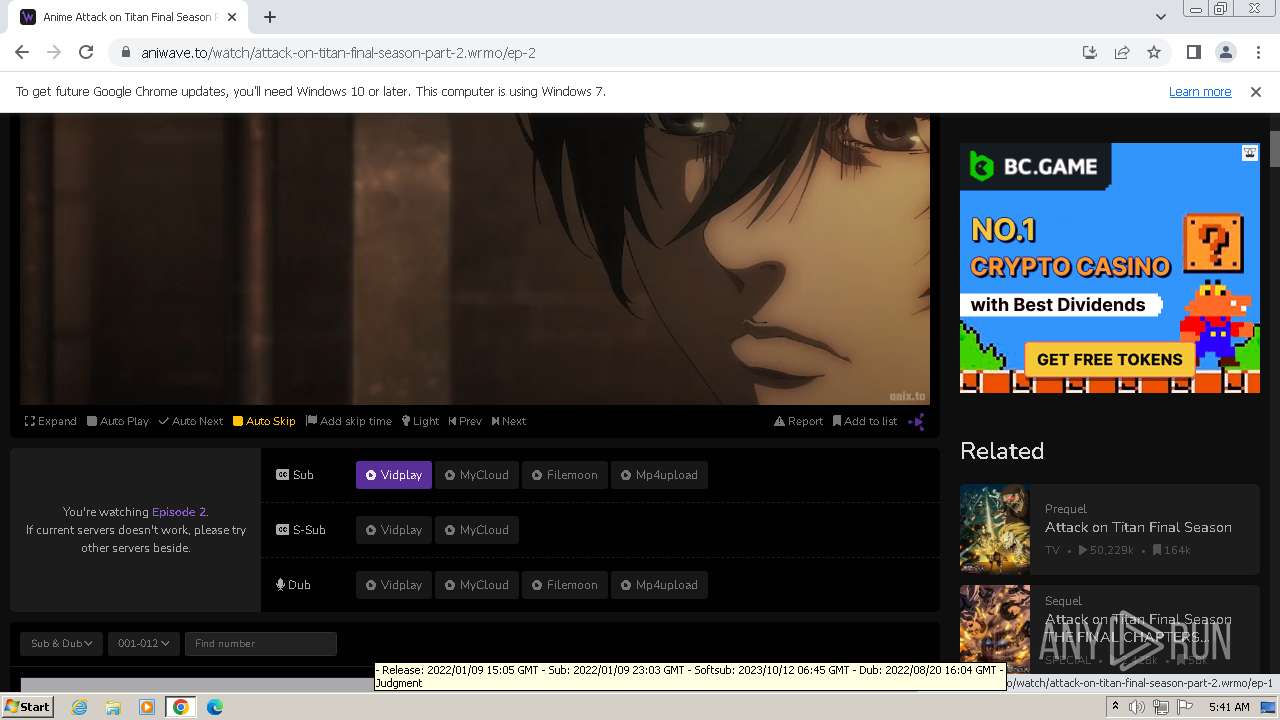Open Sequel Final Chapters thumbnail
Image resolution: width=1280 pixels, height=720 pixels.
995,628
